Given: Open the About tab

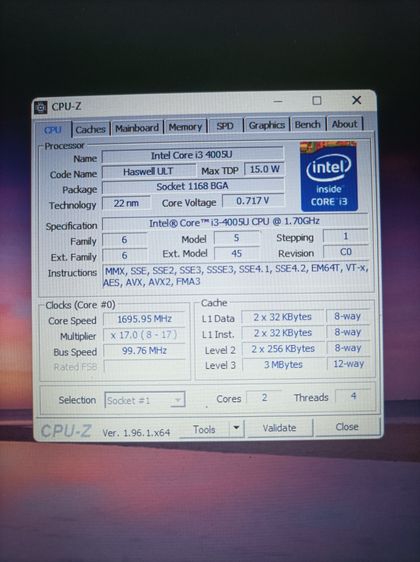Looking at the screenshot, I should pyautogui.click(x=344, y=124).
